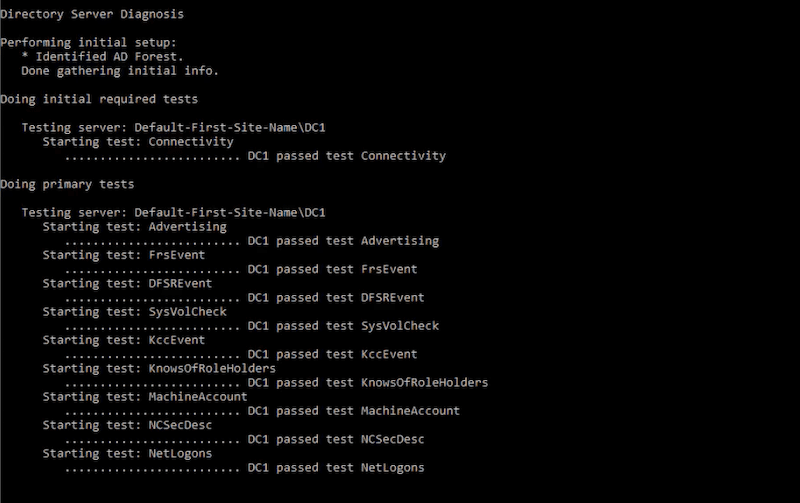The image size is (800, 503).
Task: Click 'Done gathering initial info.' line
Action: tap(120, 70)
